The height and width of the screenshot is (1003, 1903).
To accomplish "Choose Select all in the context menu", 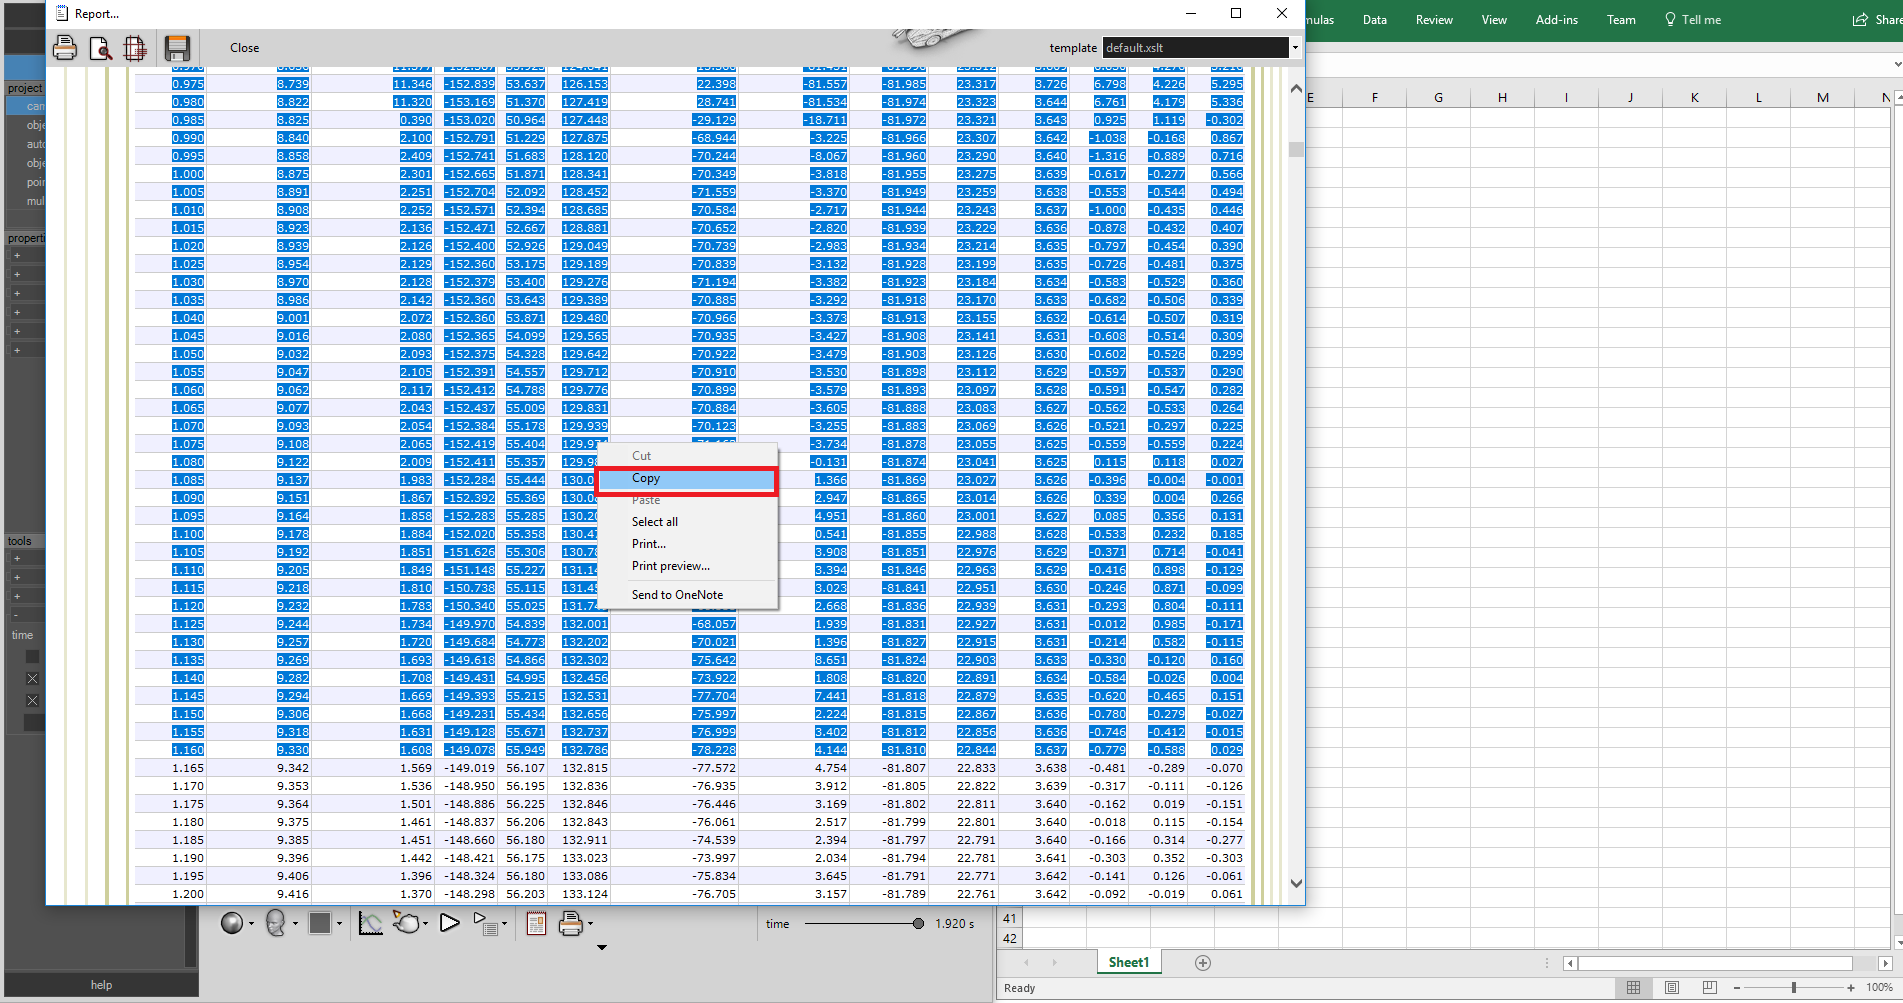I will coord(687,522).
